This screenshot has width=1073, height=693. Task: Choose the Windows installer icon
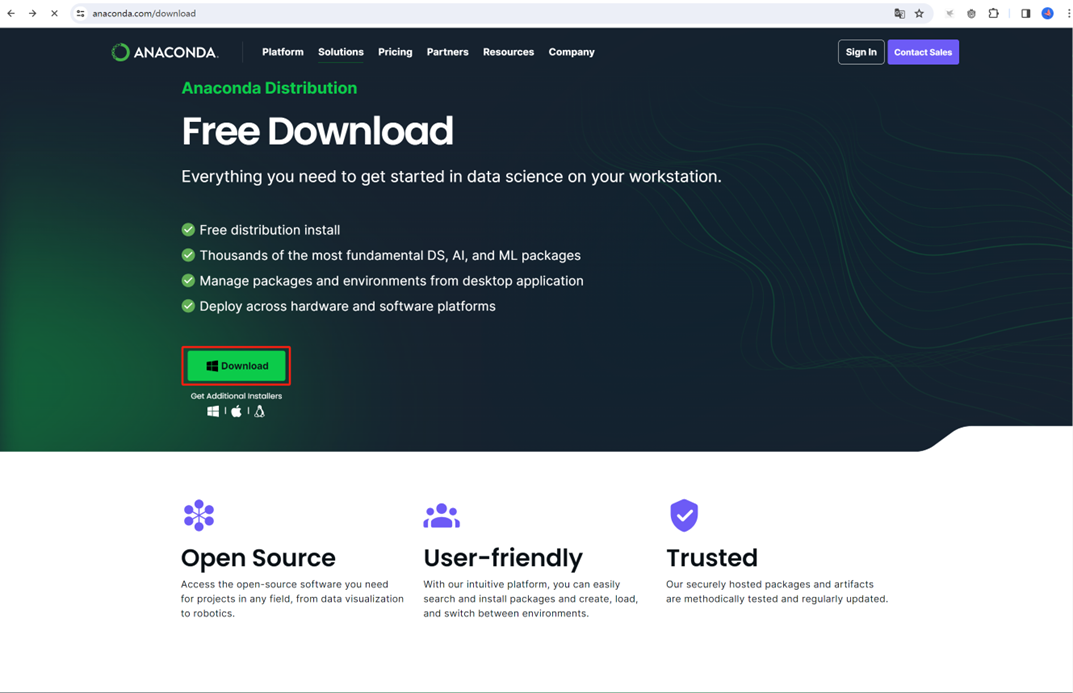pyautogui.click(x=214, y=411)
